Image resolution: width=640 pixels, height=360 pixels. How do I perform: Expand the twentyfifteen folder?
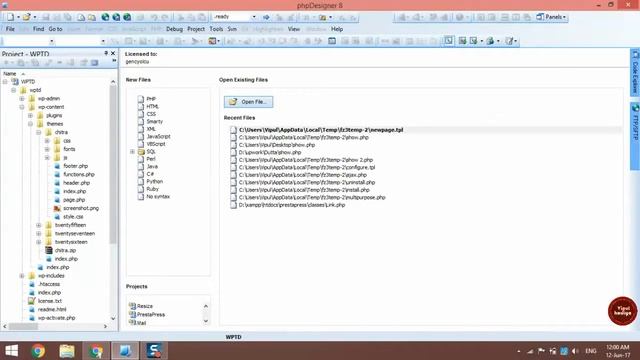click(x=39, y=225)
